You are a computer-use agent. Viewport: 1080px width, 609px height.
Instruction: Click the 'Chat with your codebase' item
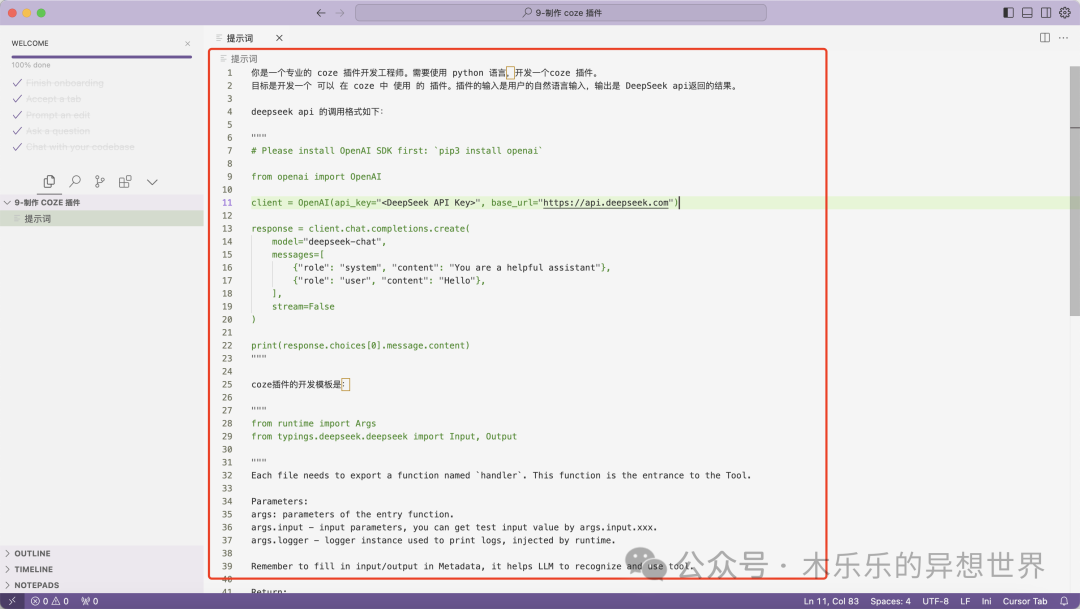[80, 147]
